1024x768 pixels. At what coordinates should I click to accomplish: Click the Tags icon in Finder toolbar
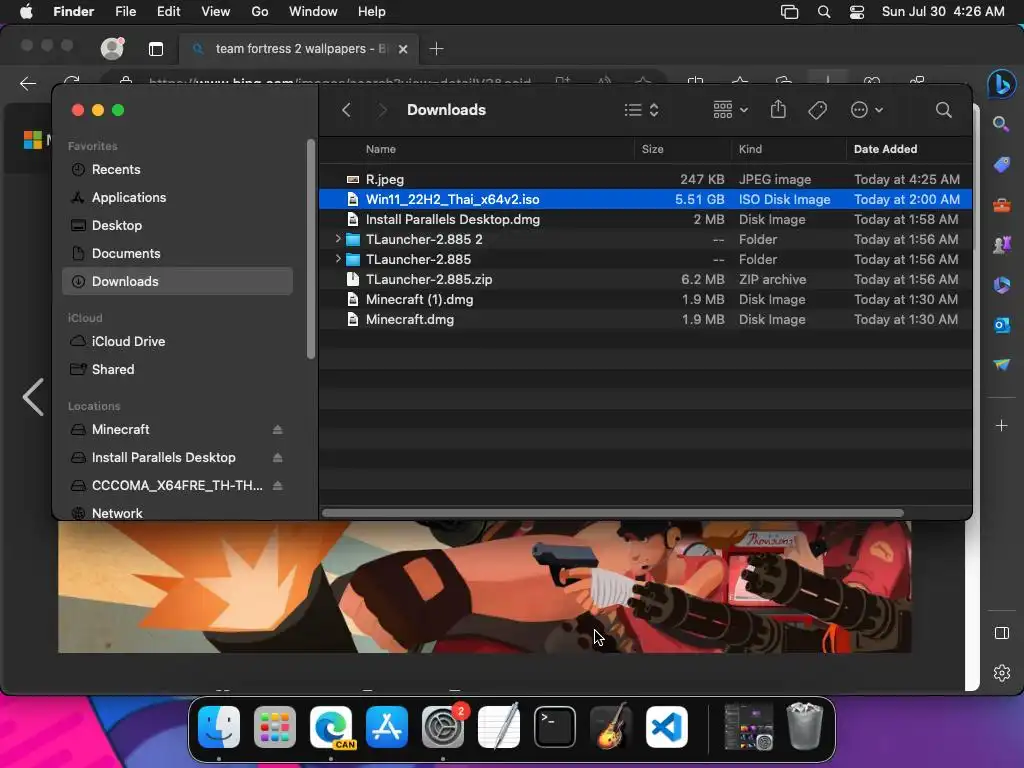coord(817,110)
